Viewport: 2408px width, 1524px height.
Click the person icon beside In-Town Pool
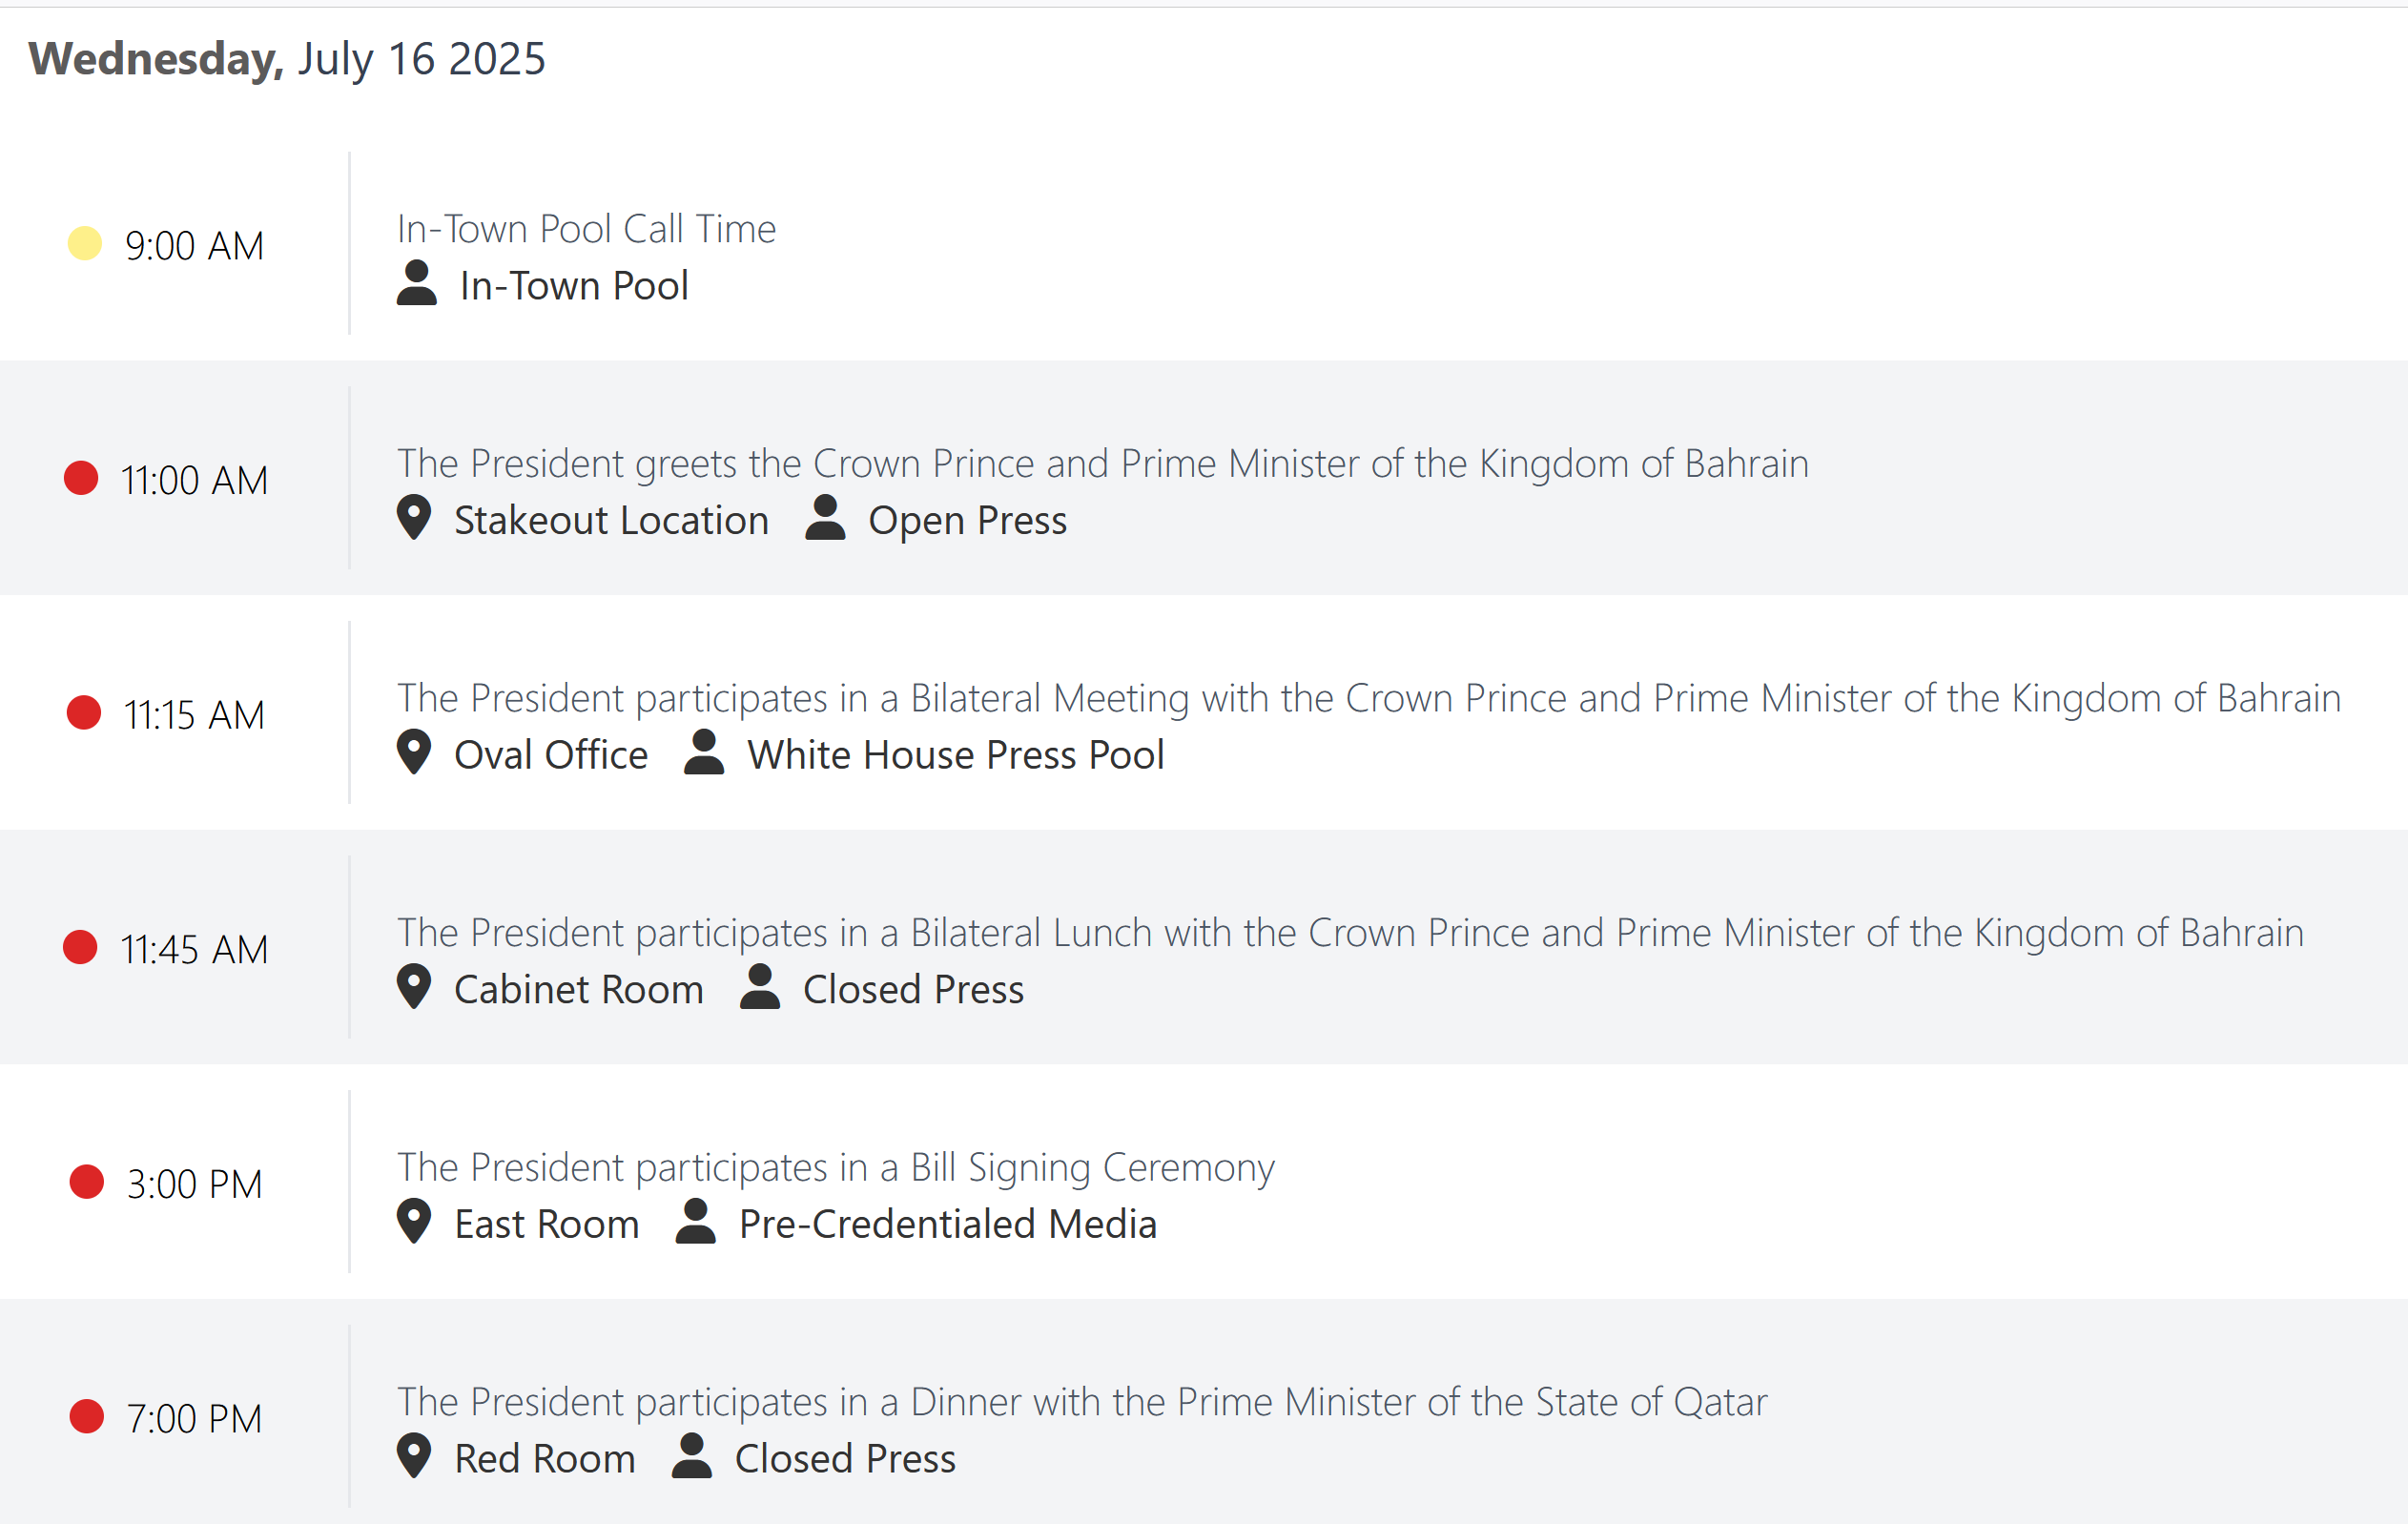(417, 283)
